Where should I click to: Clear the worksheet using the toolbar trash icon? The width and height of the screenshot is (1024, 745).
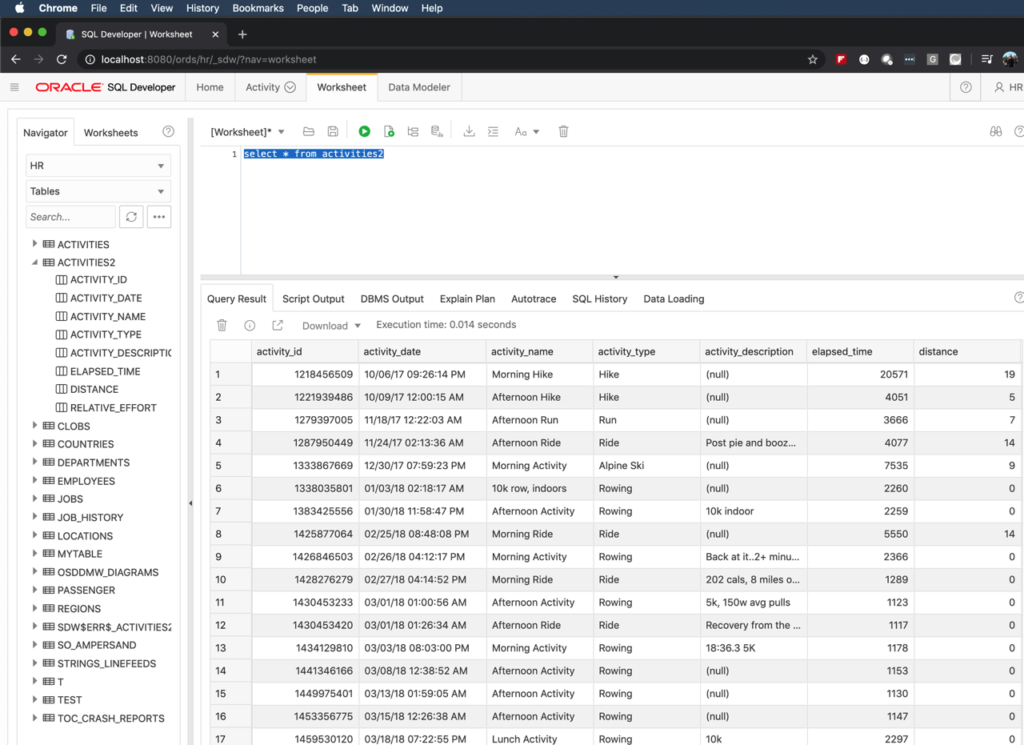tap(563, 131)
